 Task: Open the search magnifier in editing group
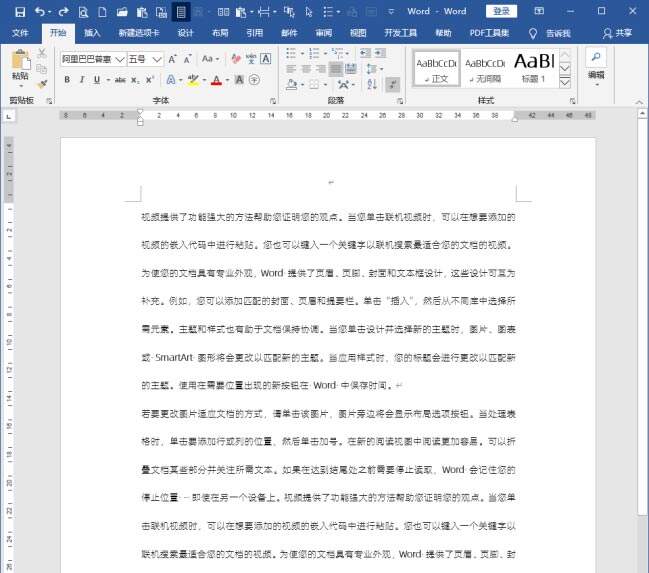(x=596, y=57)
